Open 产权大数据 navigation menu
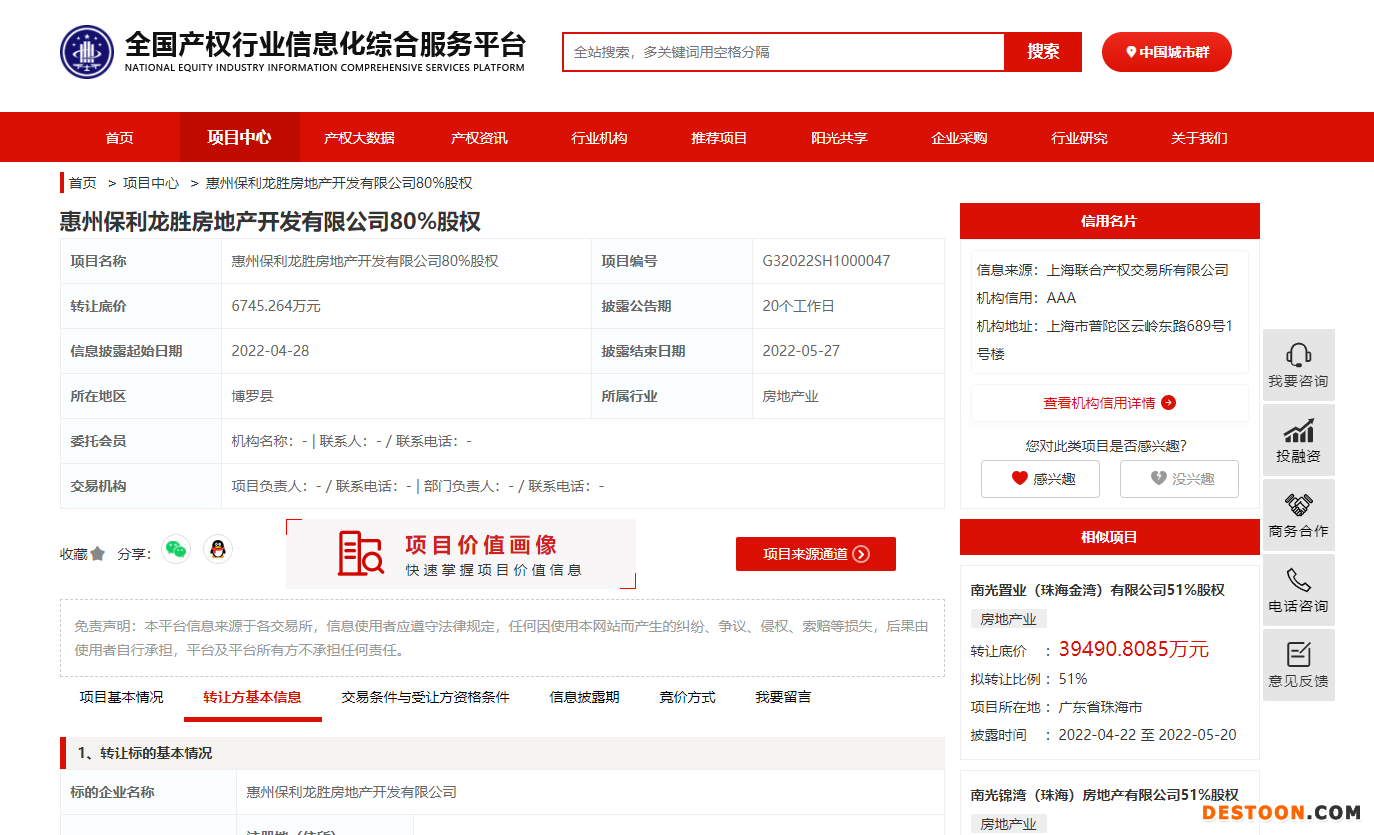Image resolution: width=1374 pixels, height=835 pixels. [x=359, y=138]
